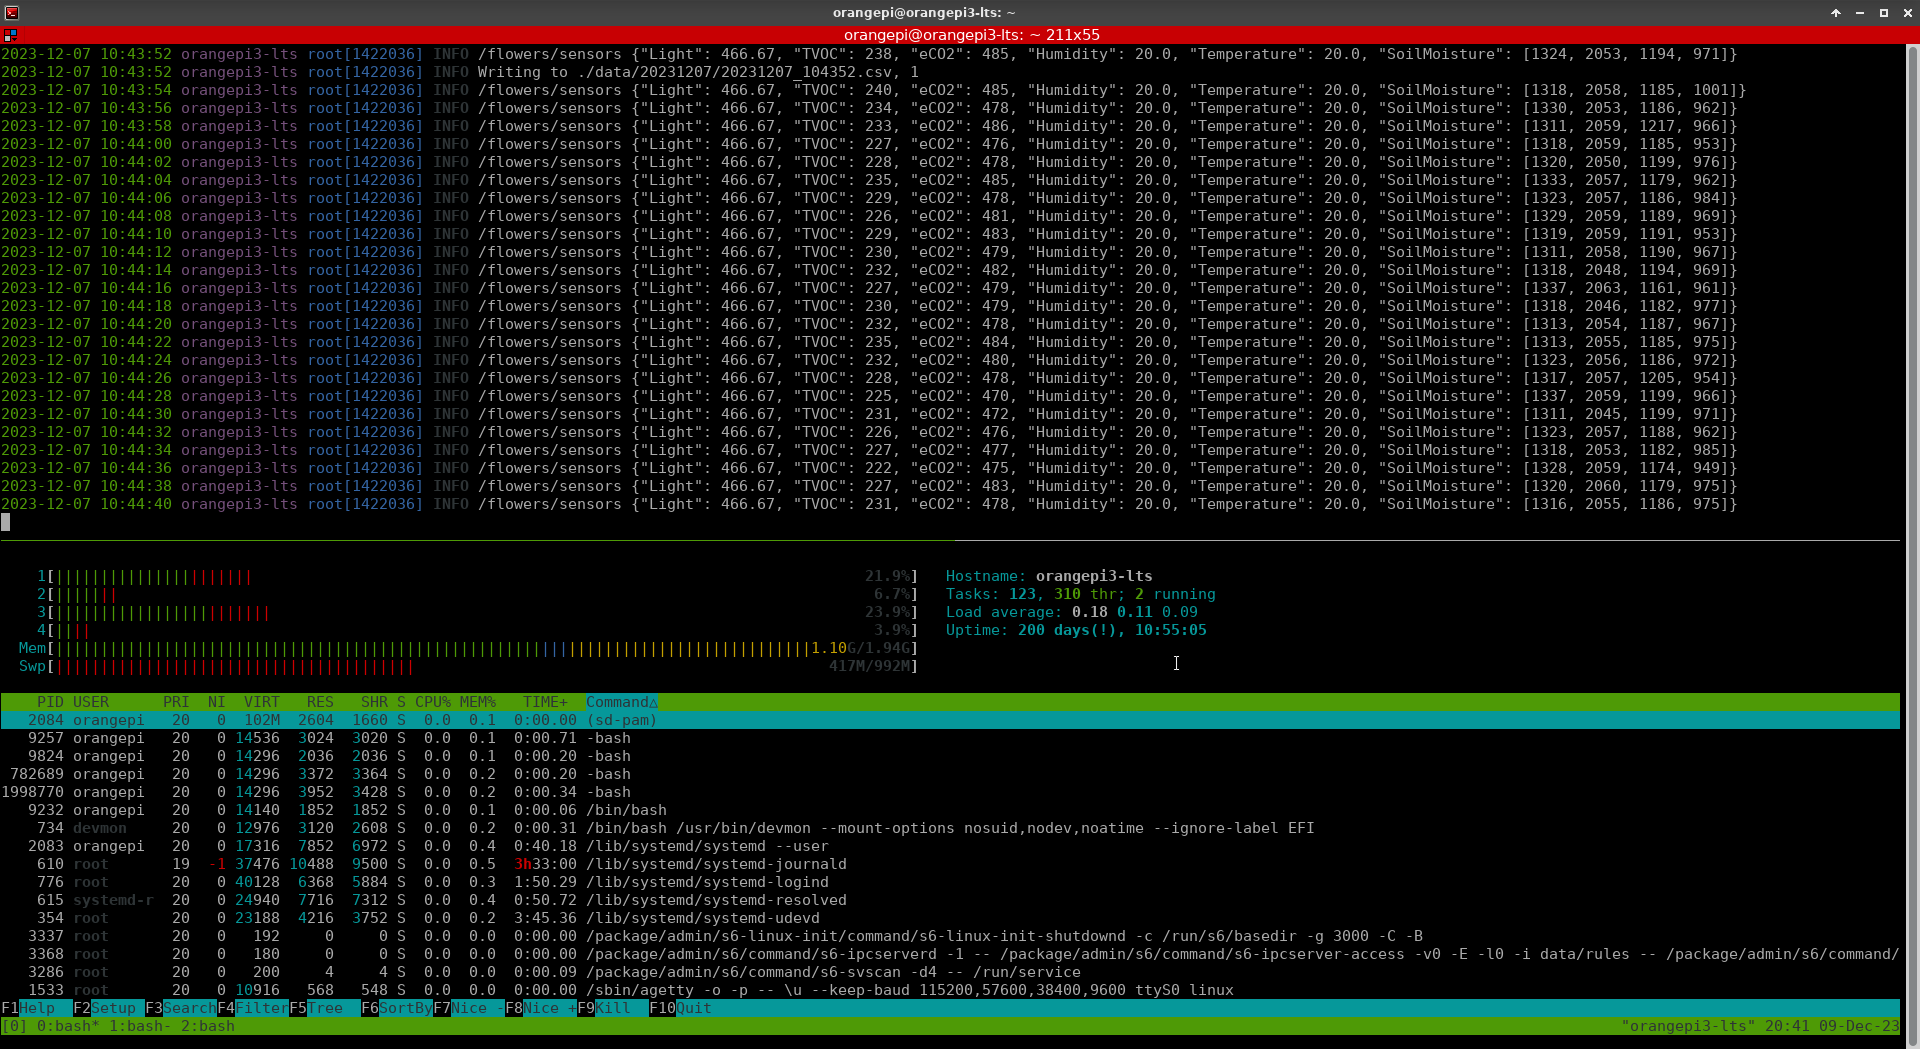Click F3 Search in htop footer
This screenshot has width=1920, height=1049.
(181, 1008)
